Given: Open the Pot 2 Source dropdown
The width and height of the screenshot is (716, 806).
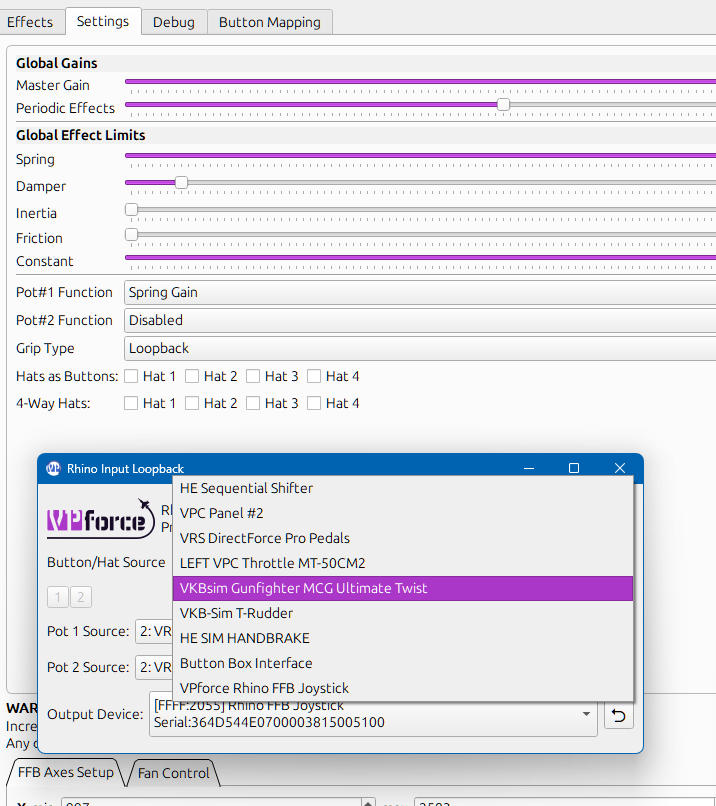Looking at the screenshot, I should [x=154, y=667].
